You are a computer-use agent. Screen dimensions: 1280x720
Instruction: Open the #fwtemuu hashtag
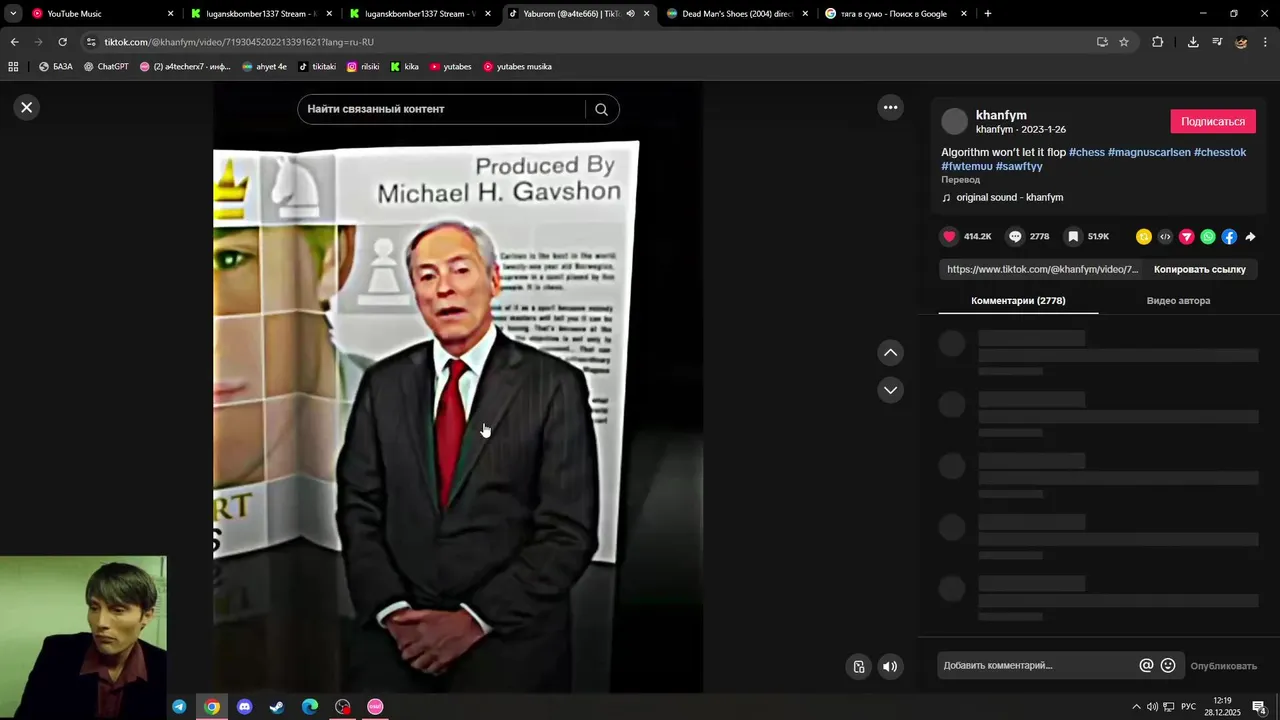point(967,166)
